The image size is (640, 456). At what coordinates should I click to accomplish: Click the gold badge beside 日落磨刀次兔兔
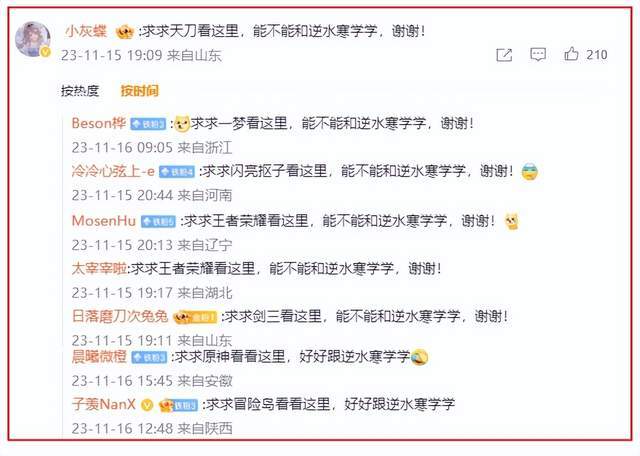point(195,317)
